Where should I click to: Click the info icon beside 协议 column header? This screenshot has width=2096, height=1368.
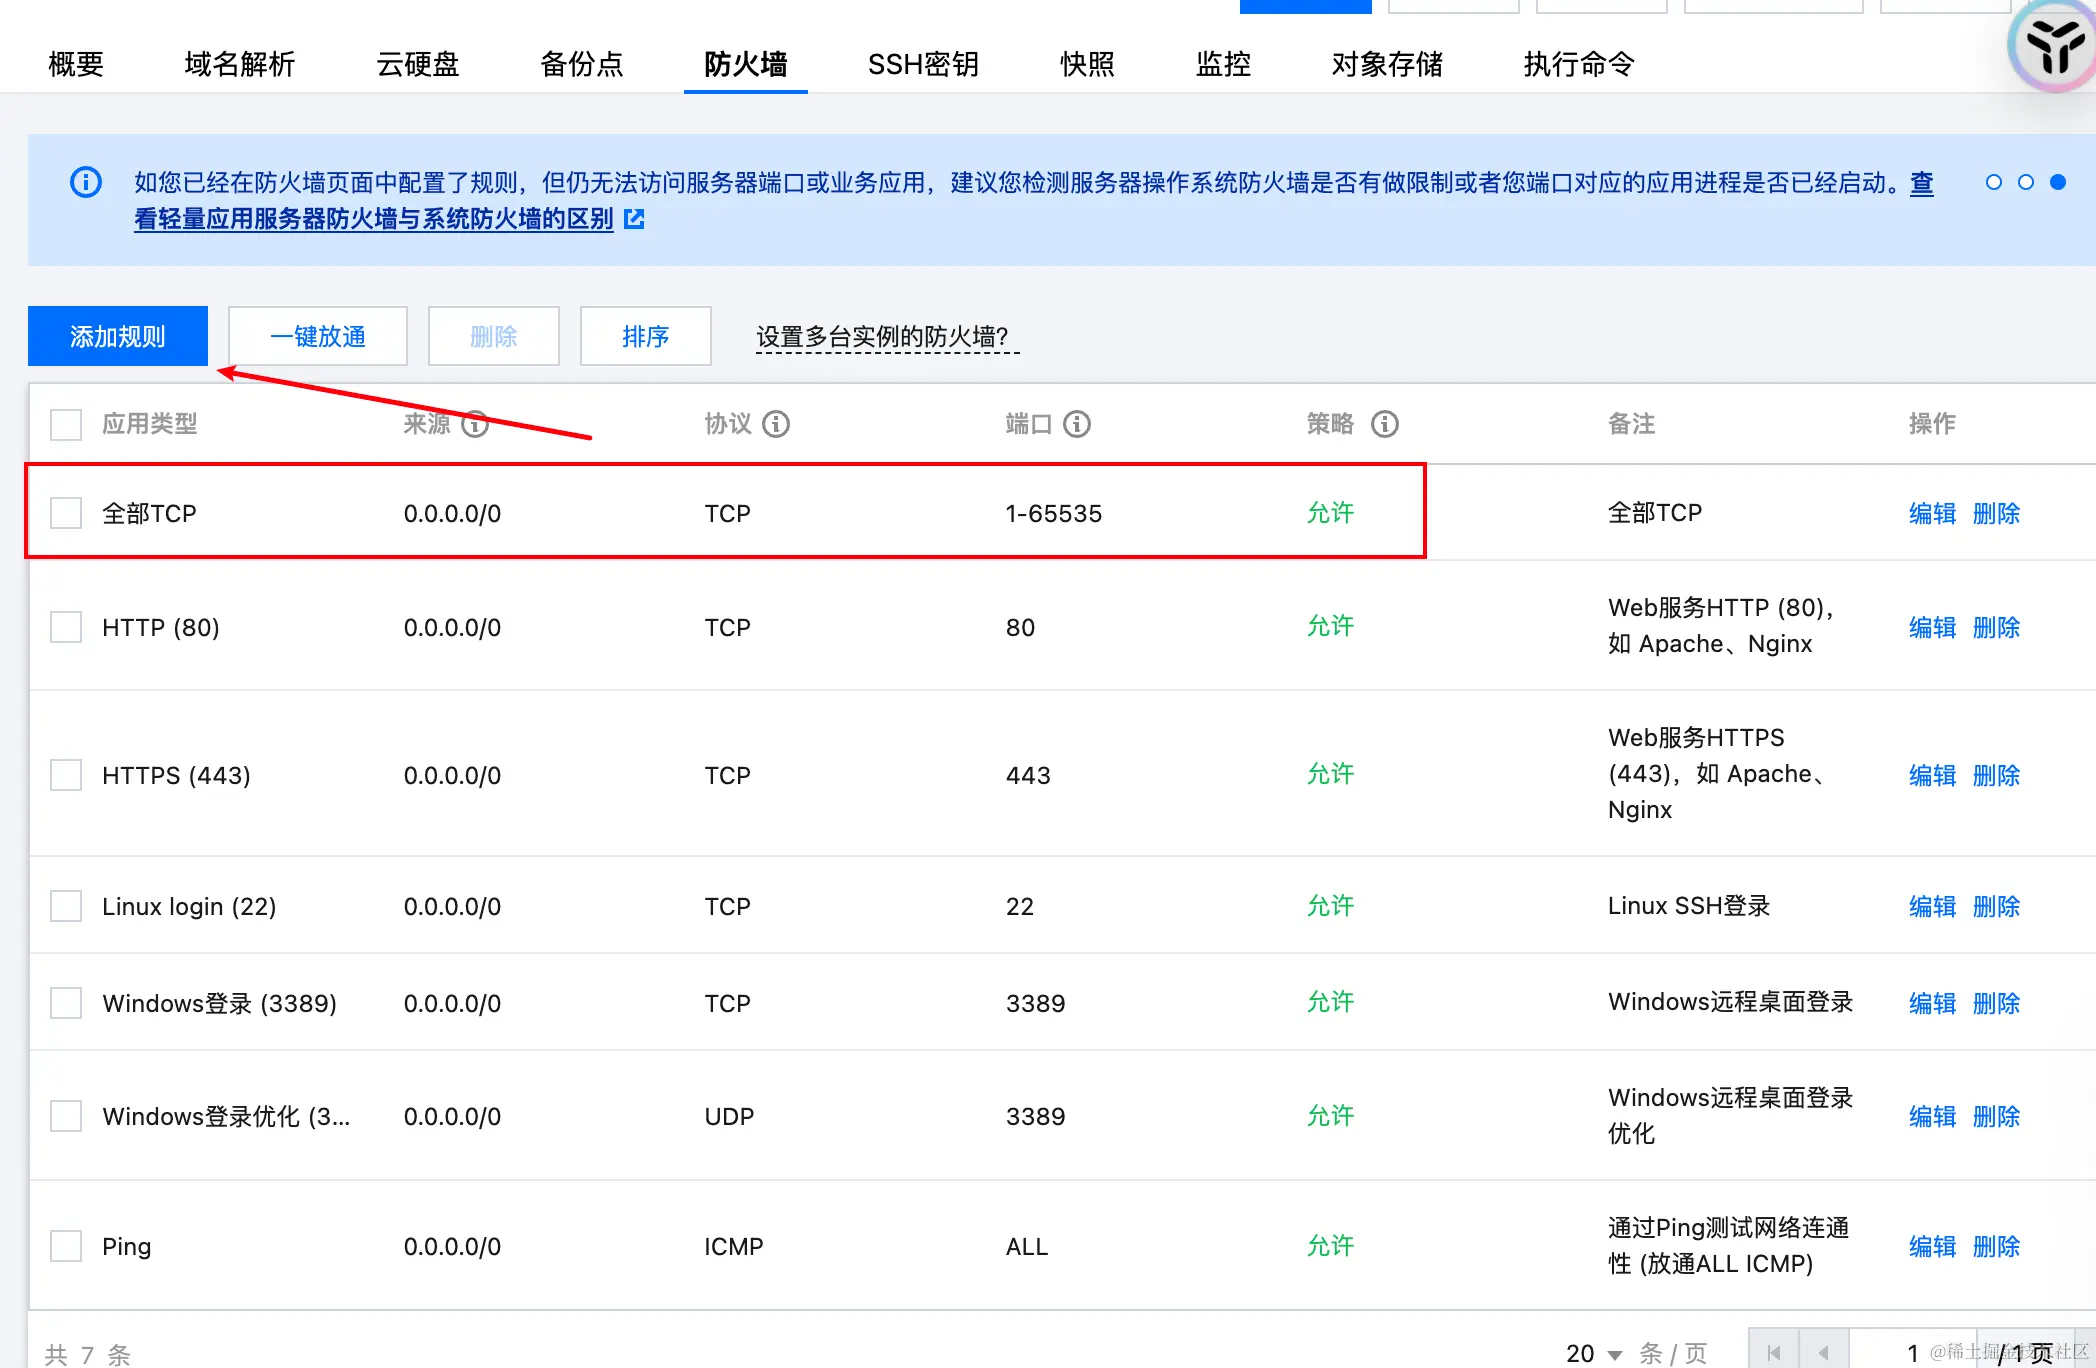[x=776, y=424]
